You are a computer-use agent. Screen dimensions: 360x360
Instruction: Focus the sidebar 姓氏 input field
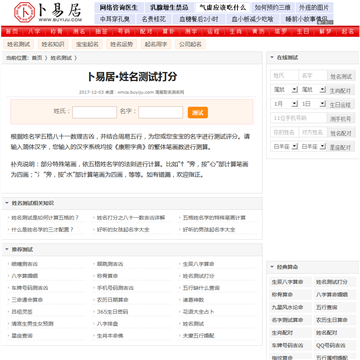[284, 75]
